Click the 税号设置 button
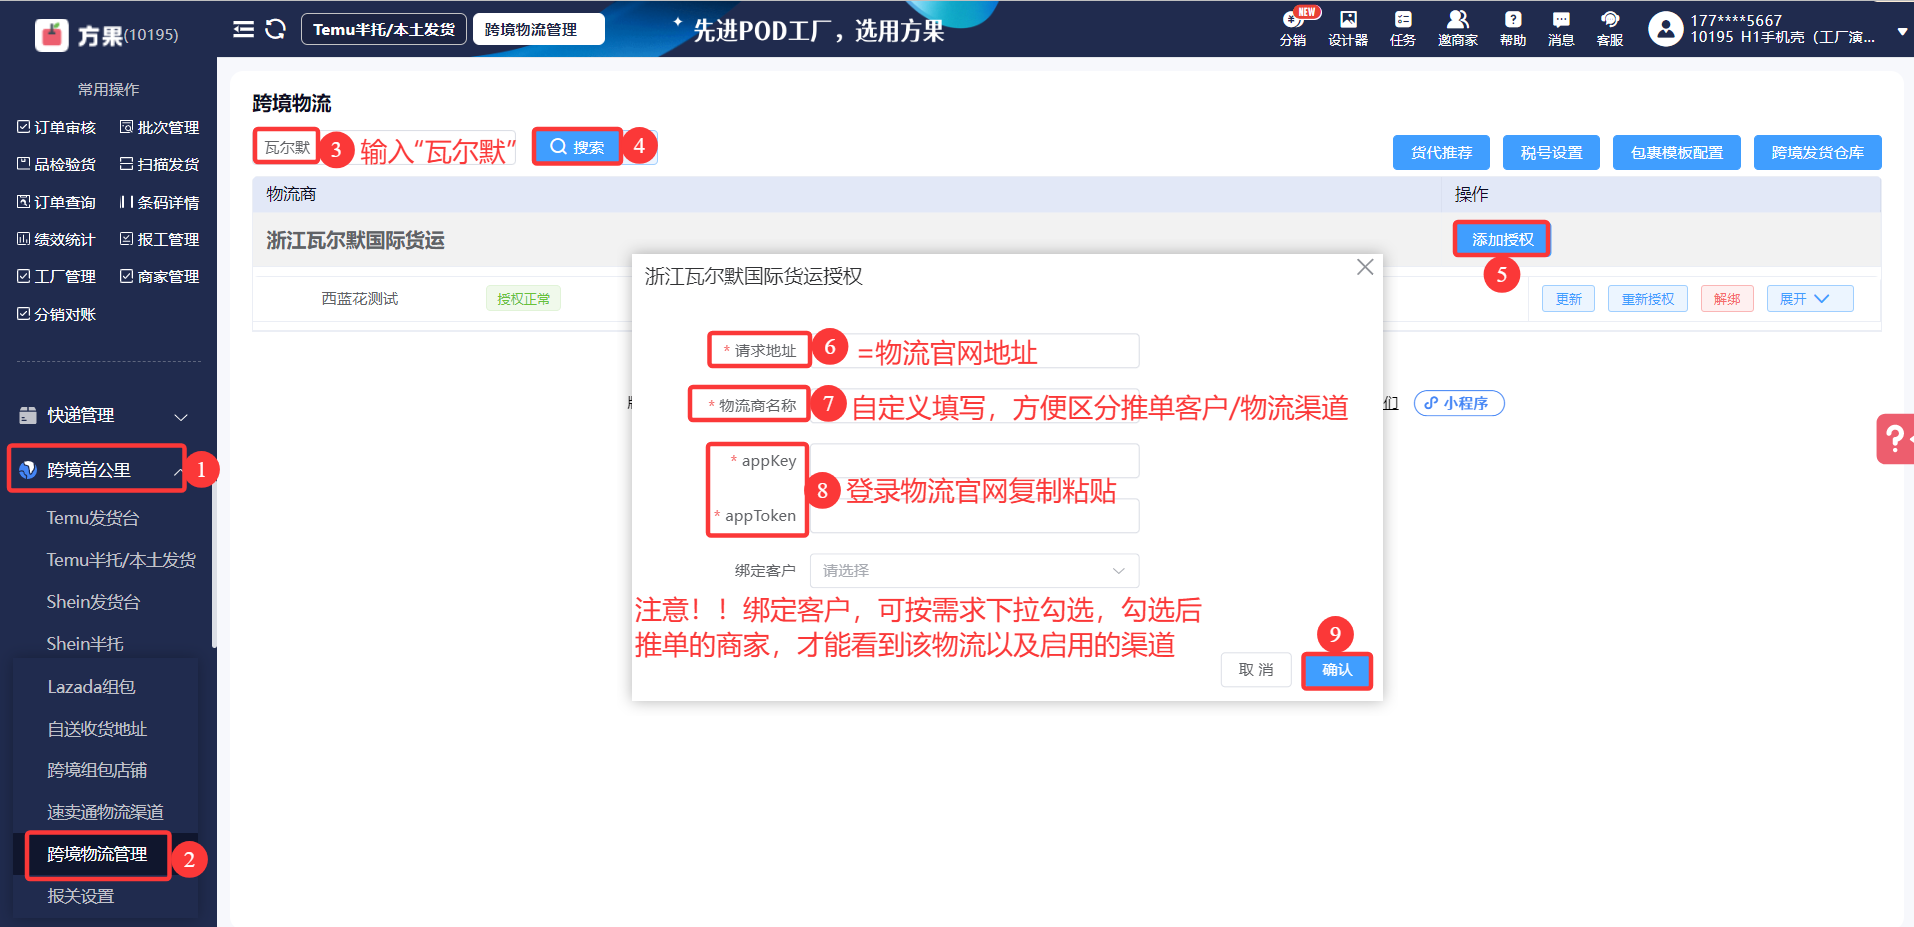The image size is (1914, 927). click(1551, 152)
